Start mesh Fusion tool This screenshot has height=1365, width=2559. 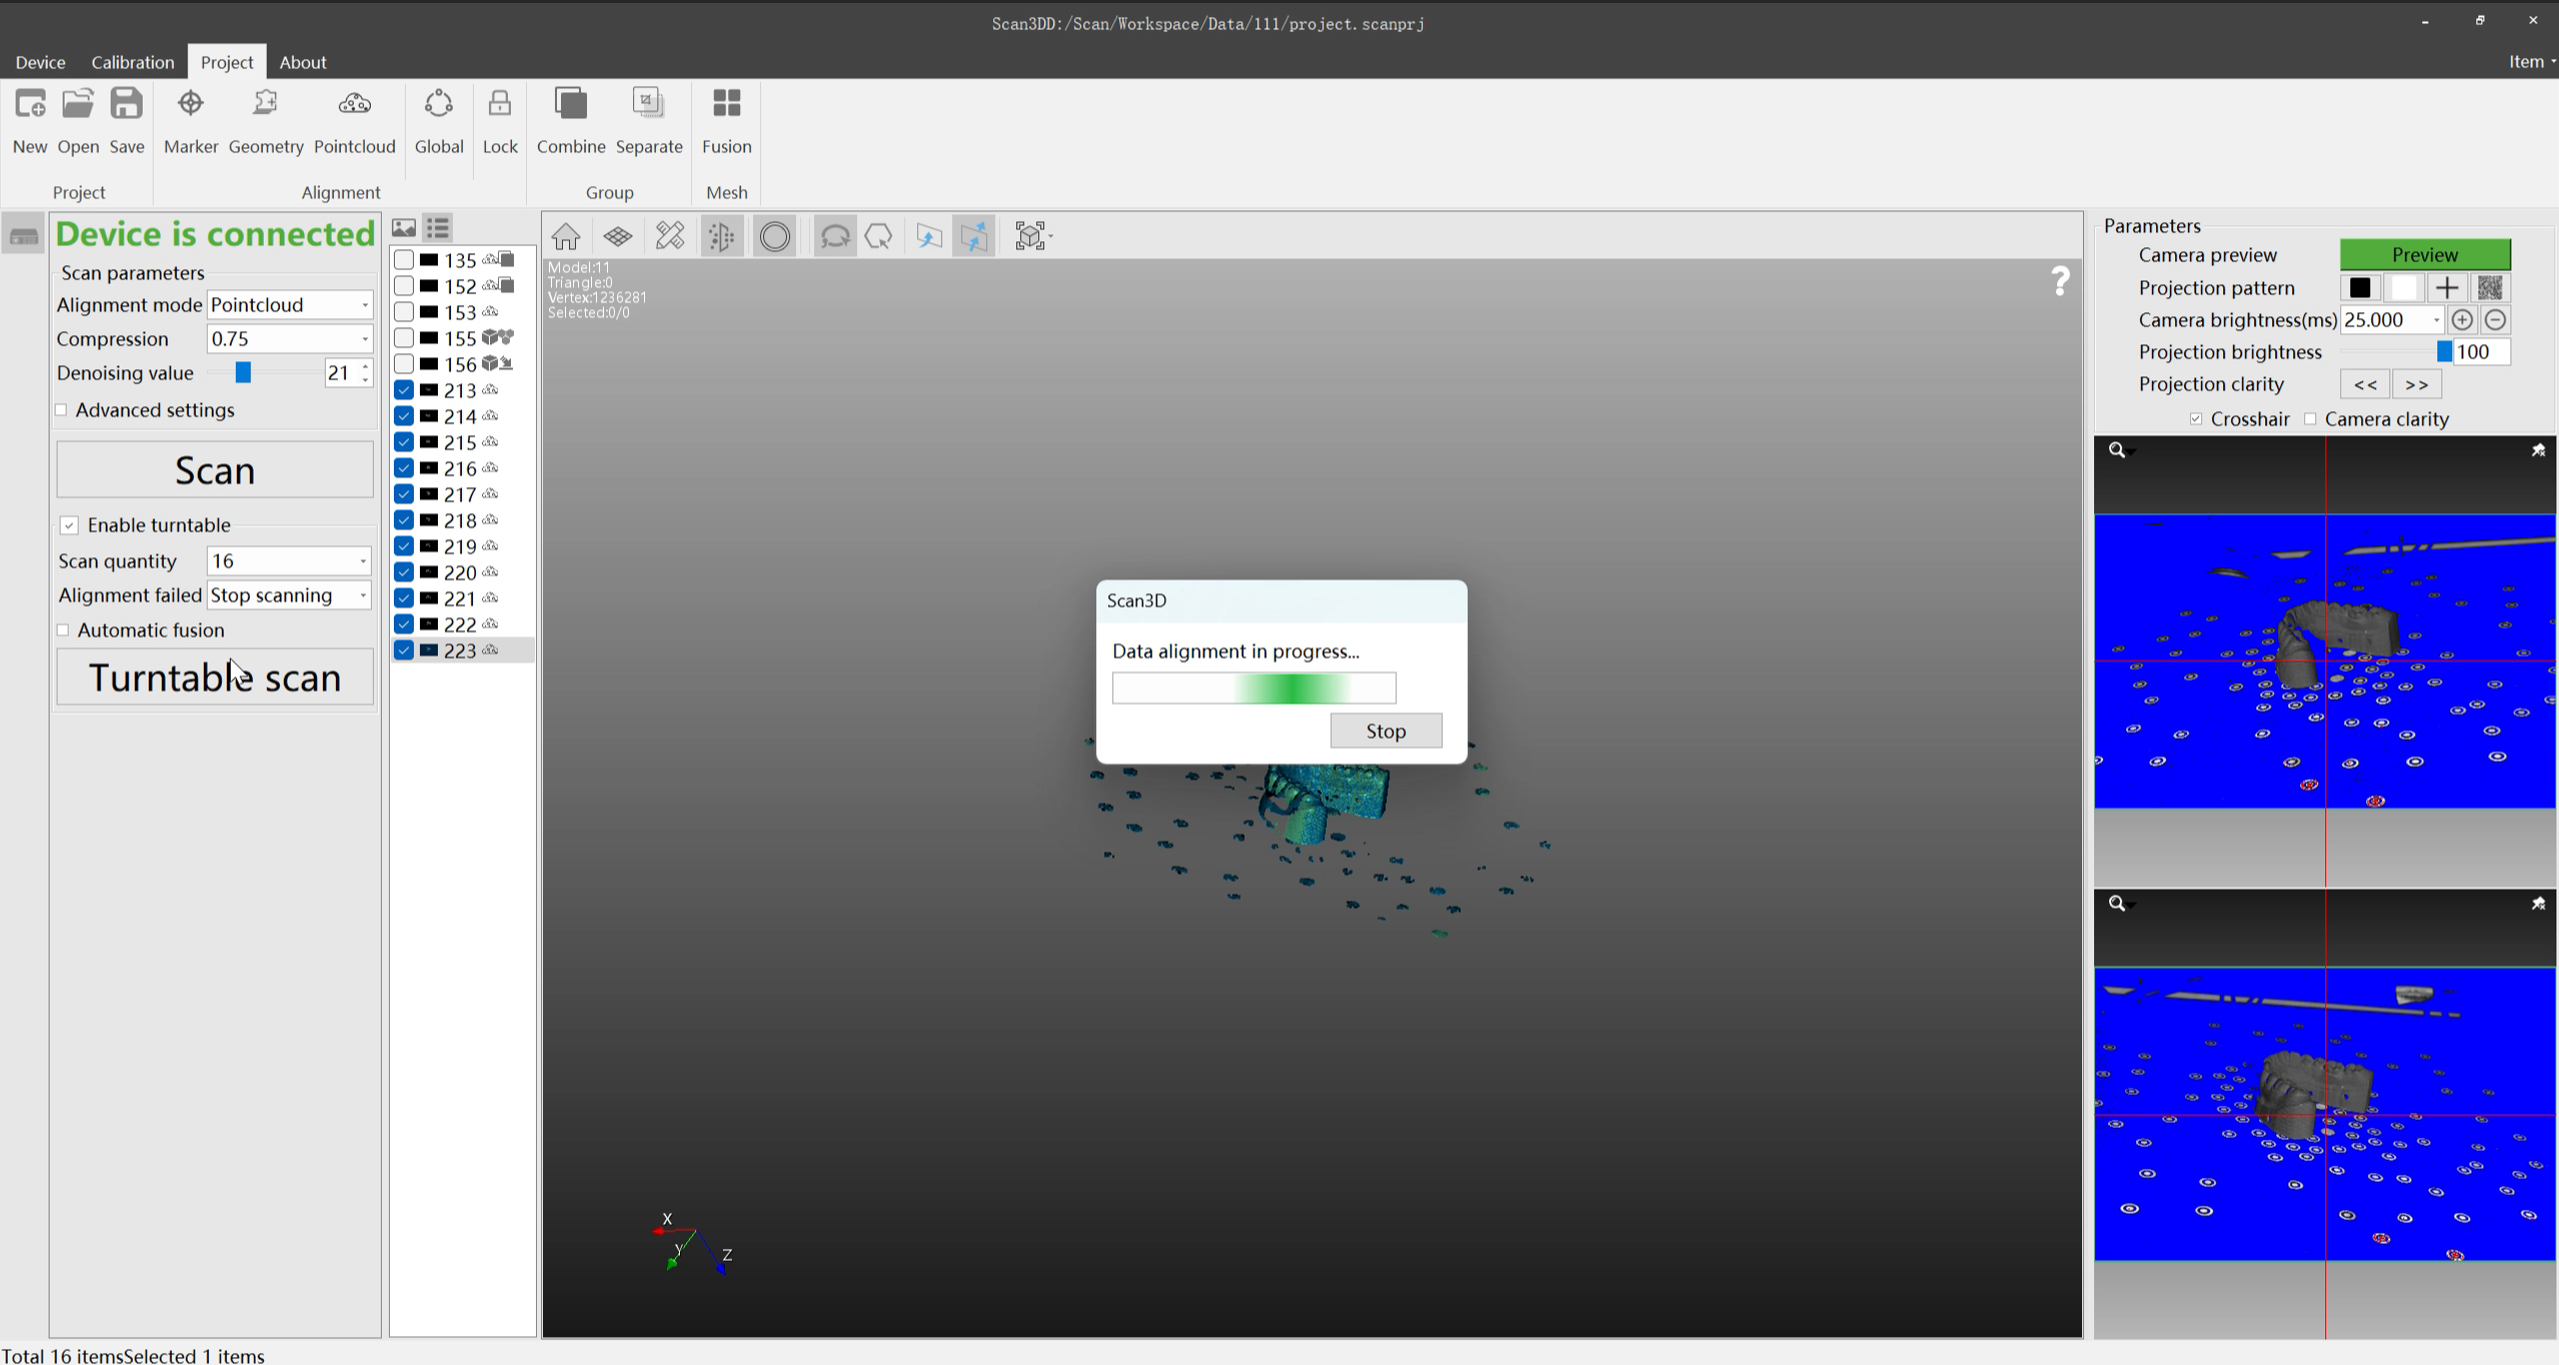pyautogui.click(x=727, y=104)
